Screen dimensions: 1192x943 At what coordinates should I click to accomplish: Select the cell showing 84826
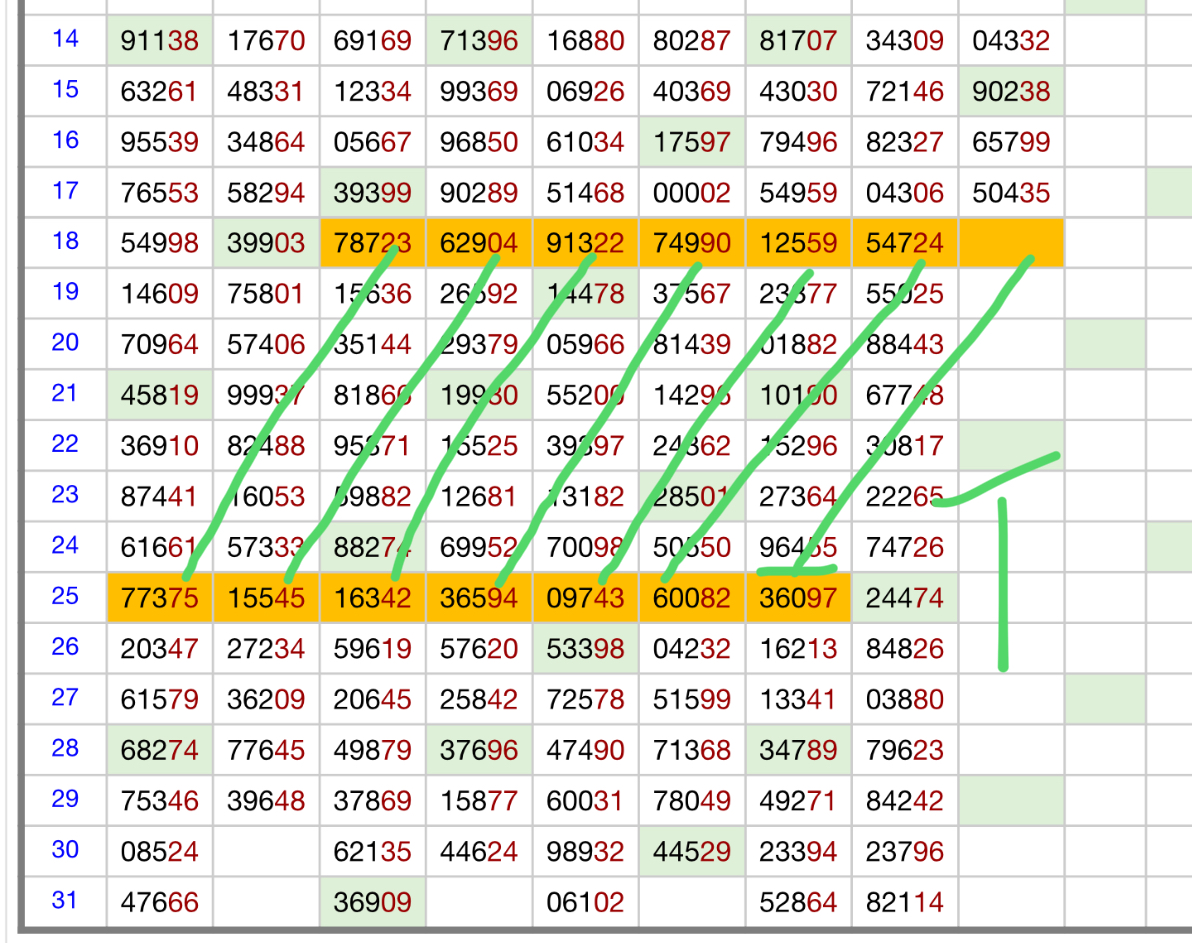point(905,648)
